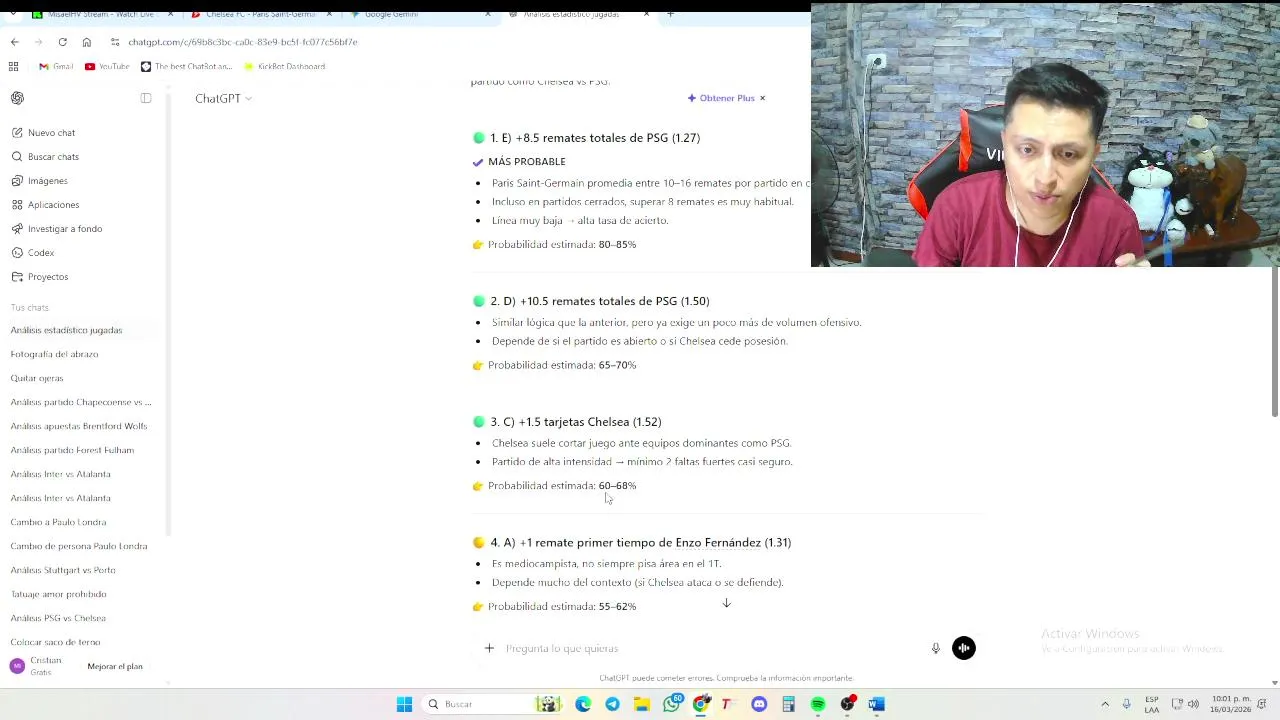Open Microsoft Word from the taskbar

876,704
